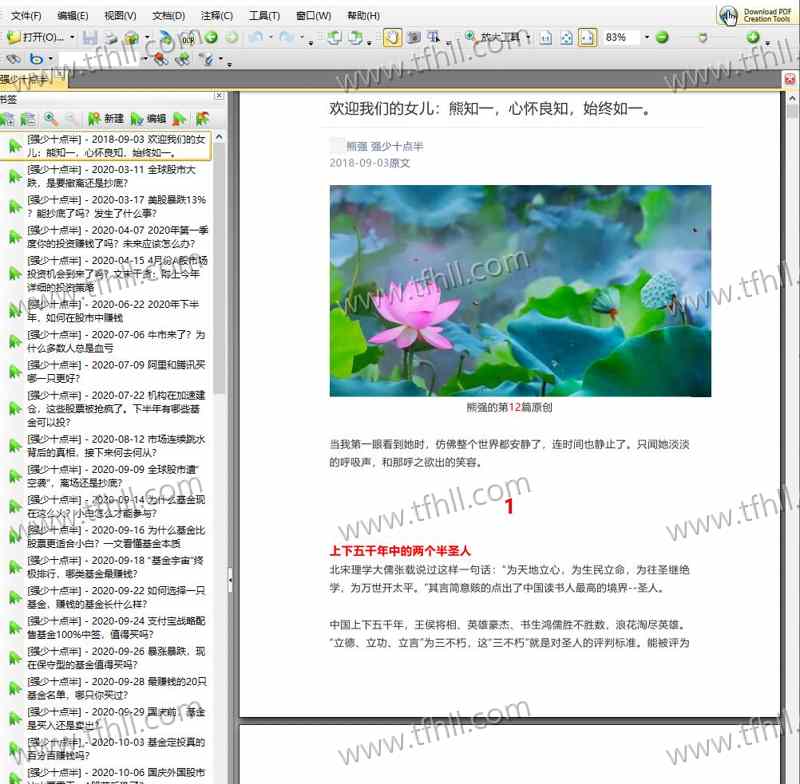The image size is (800, 784).
Task: Open the 注释(C) menu
Action: pos(216,16)
